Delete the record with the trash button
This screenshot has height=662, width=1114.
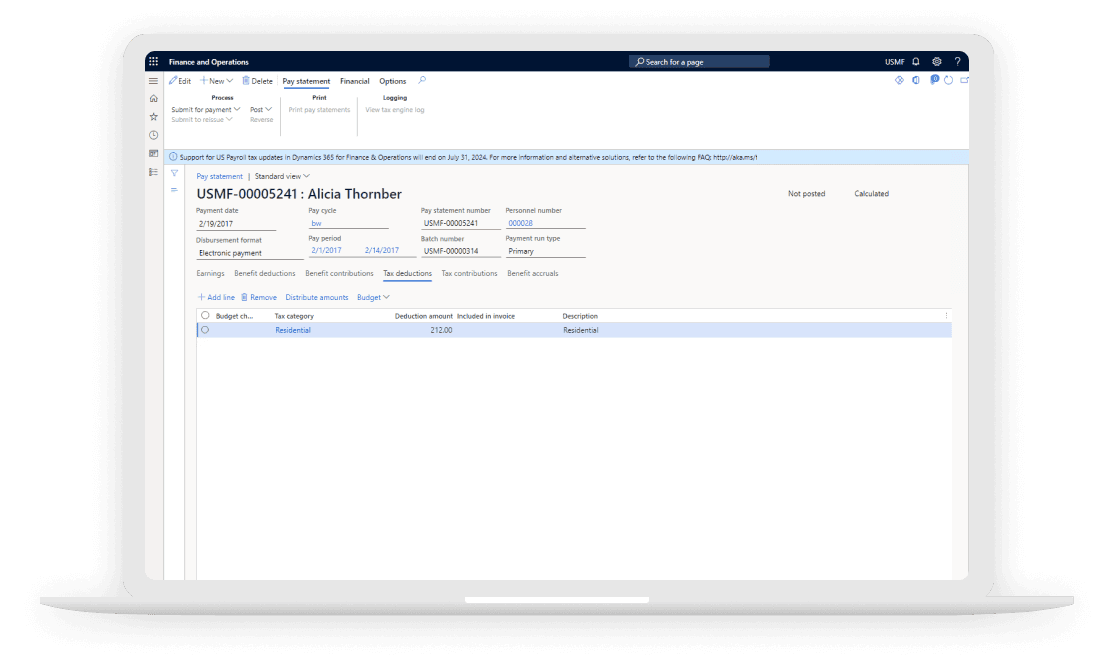tap(257, 81)
